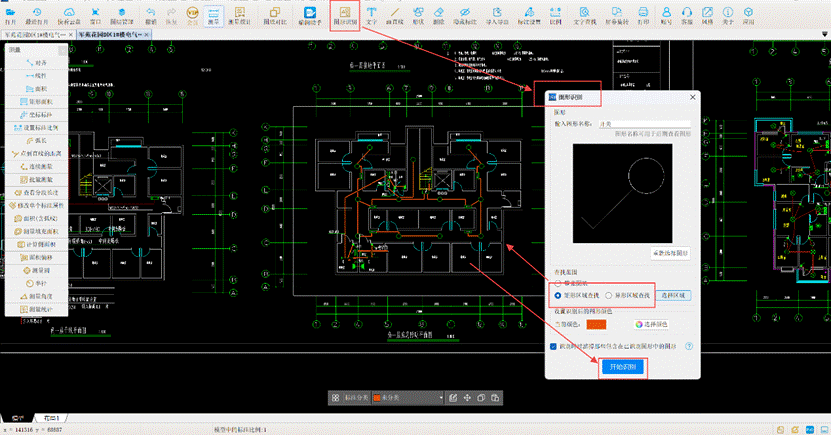Viewport: 831px width, 435px height.
Task: Switch to the Layout1 tab
Action: (x=51, y=419)
